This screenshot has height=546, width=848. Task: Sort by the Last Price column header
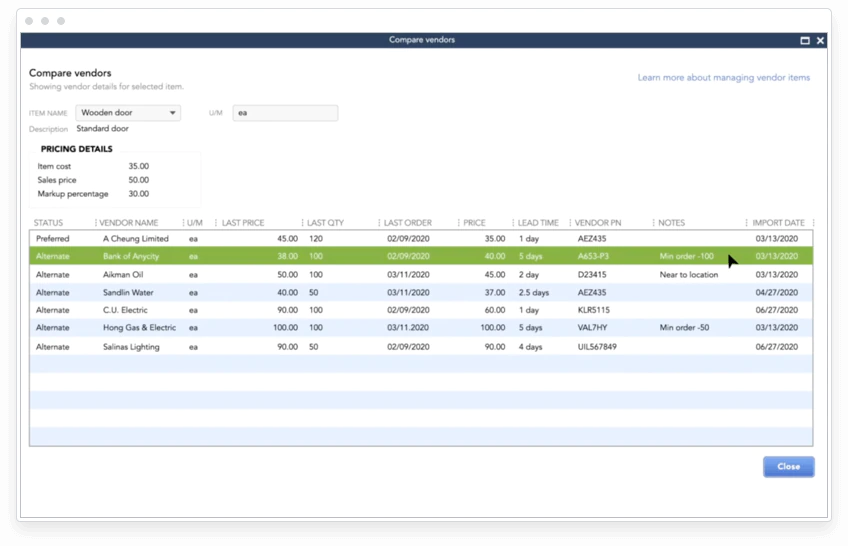coord(243,223)
